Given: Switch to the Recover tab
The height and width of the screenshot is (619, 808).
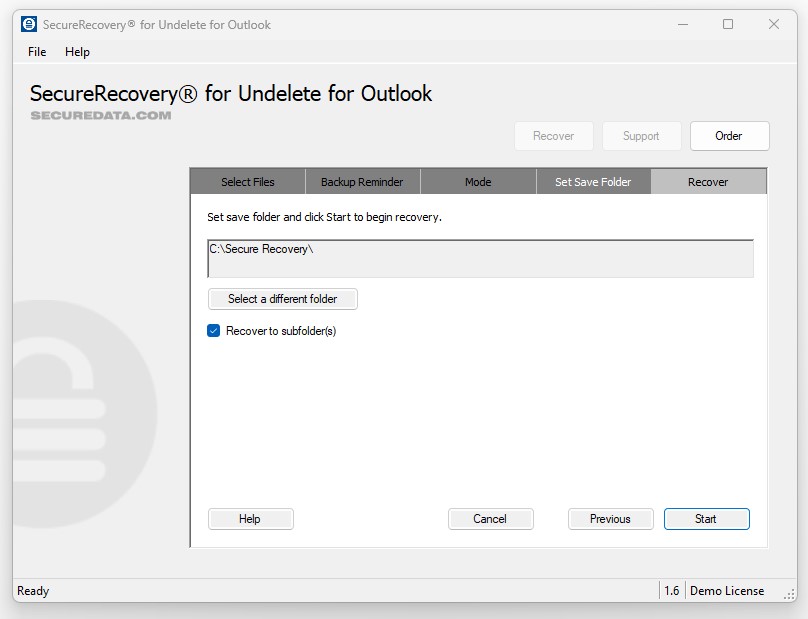Looking at the screenshot, I should coord(708,182).
